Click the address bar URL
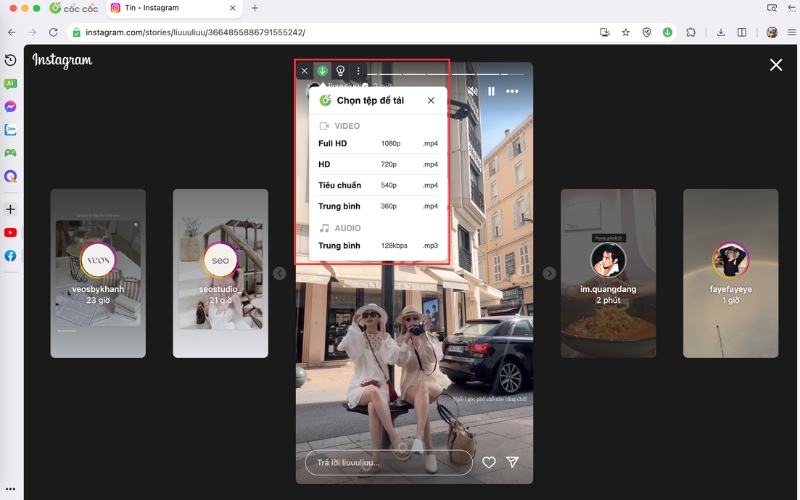The width and height of the screenshot is (800, 500). [x=195, y=32]
